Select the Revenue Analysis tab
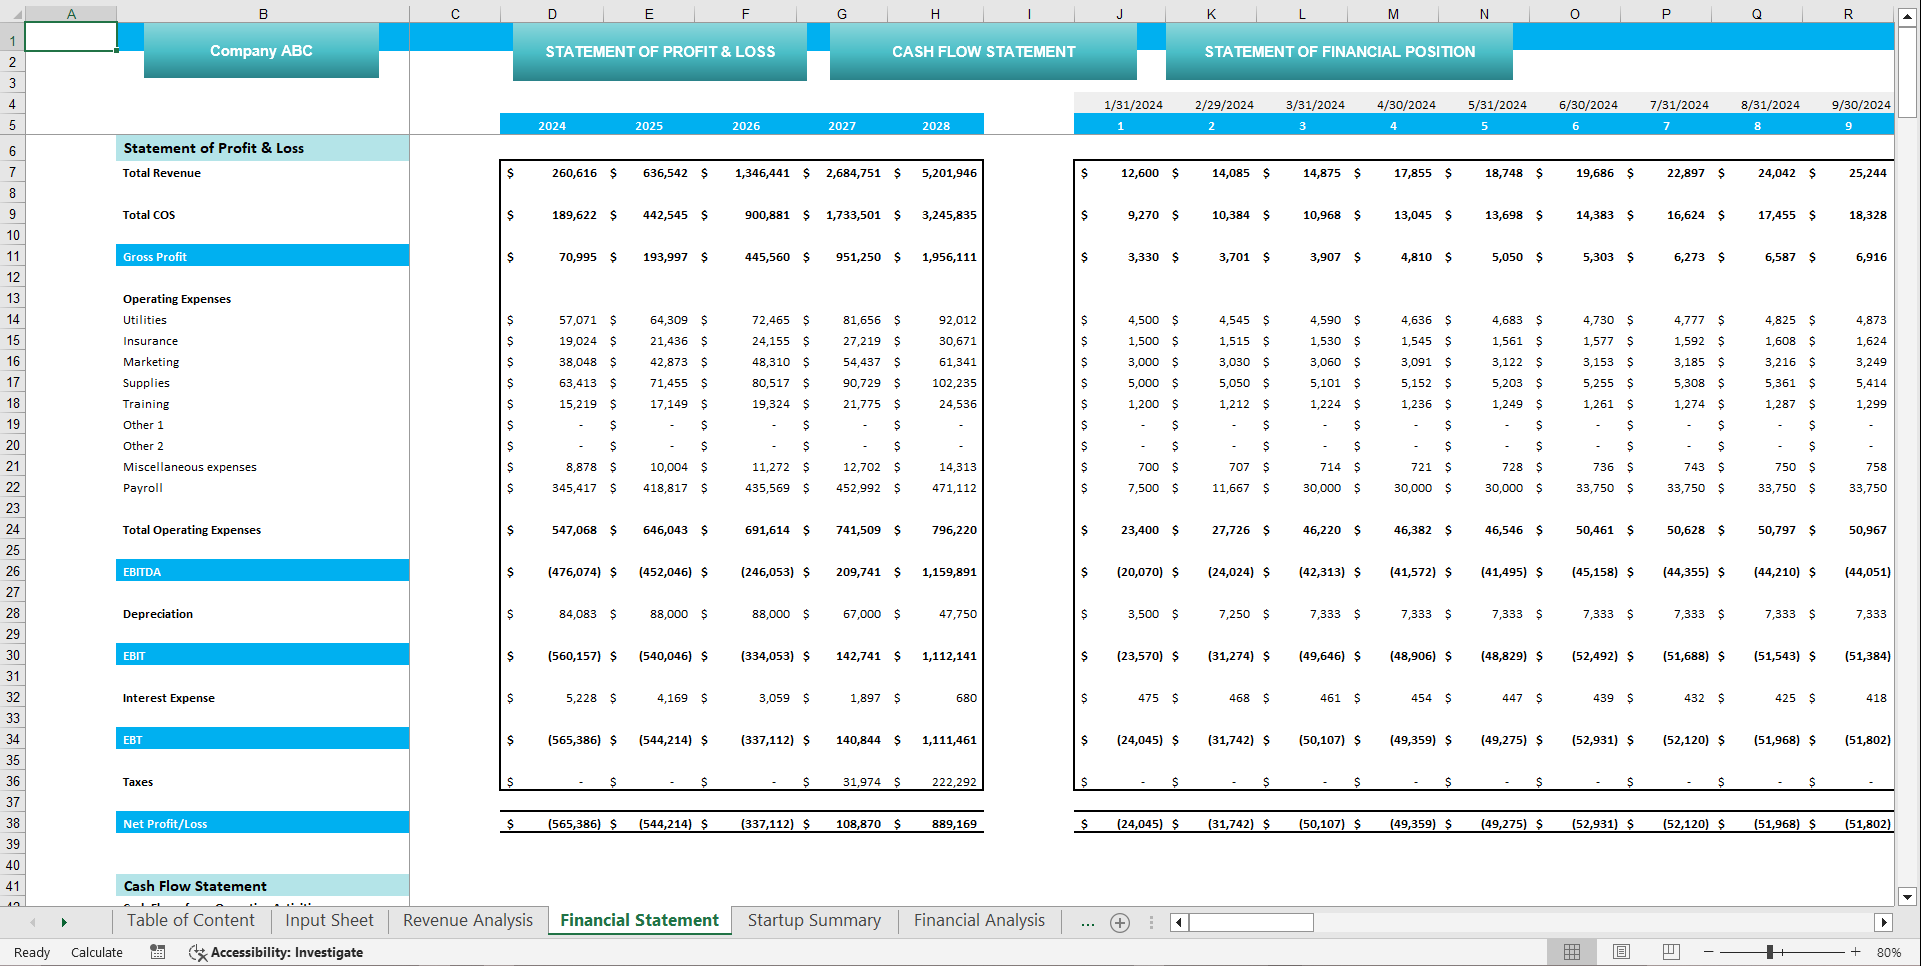Image resolution: width=1921 pixels, height=966 pixels. [x=467, y=920]
